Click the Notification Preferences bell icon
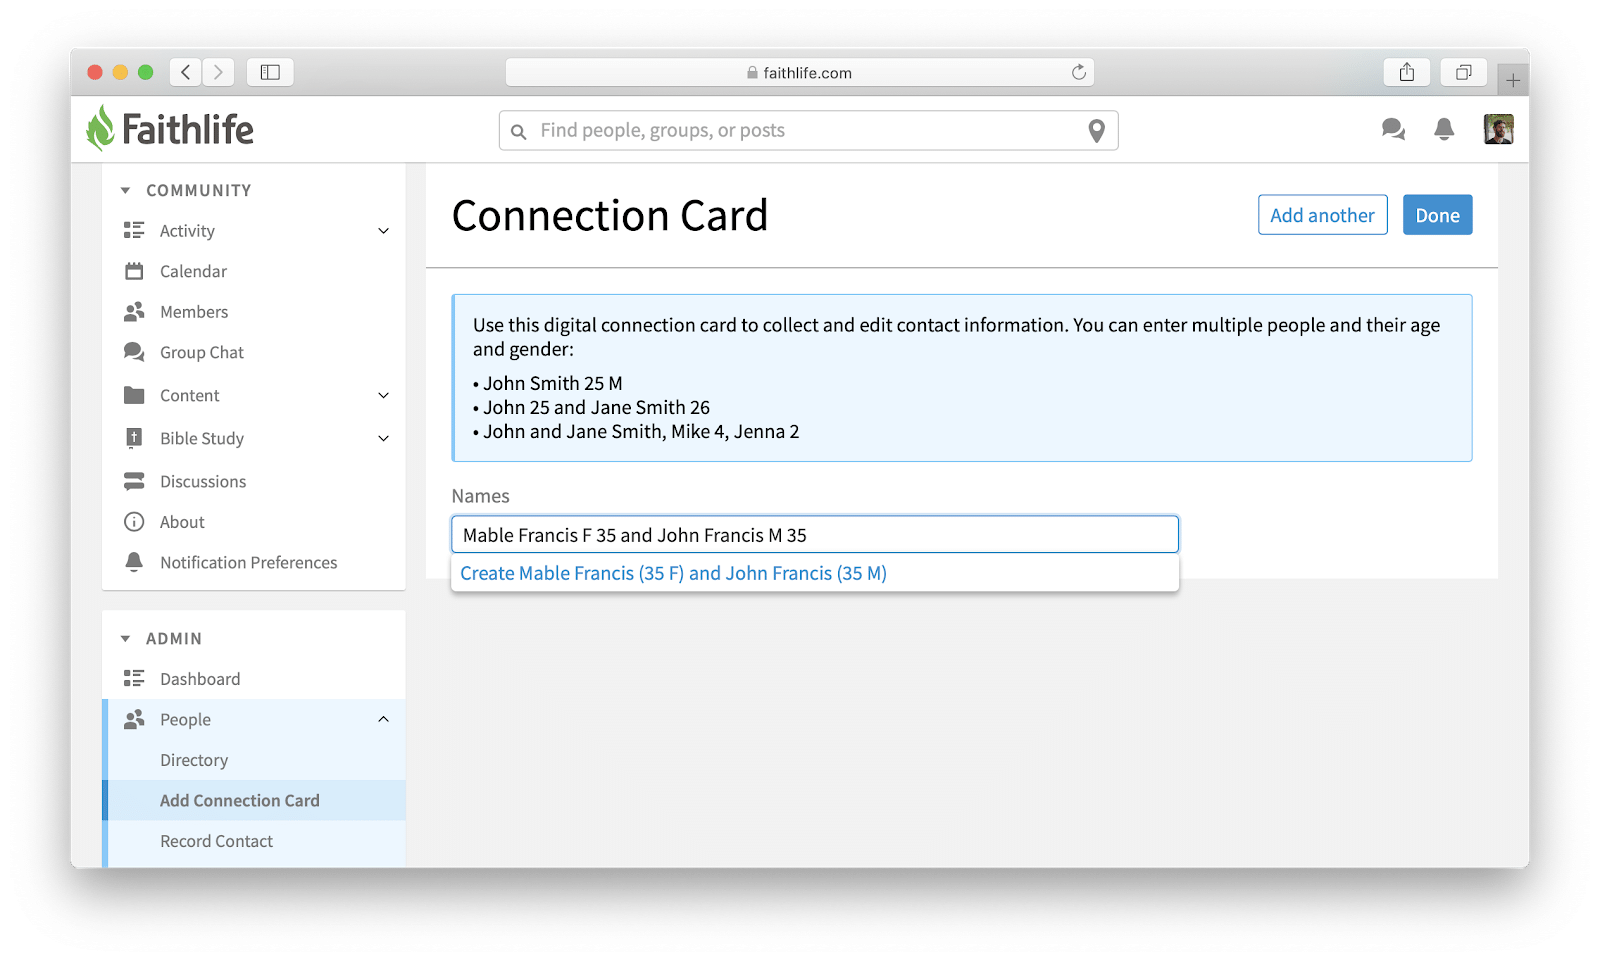 click(x=134, y=562)
